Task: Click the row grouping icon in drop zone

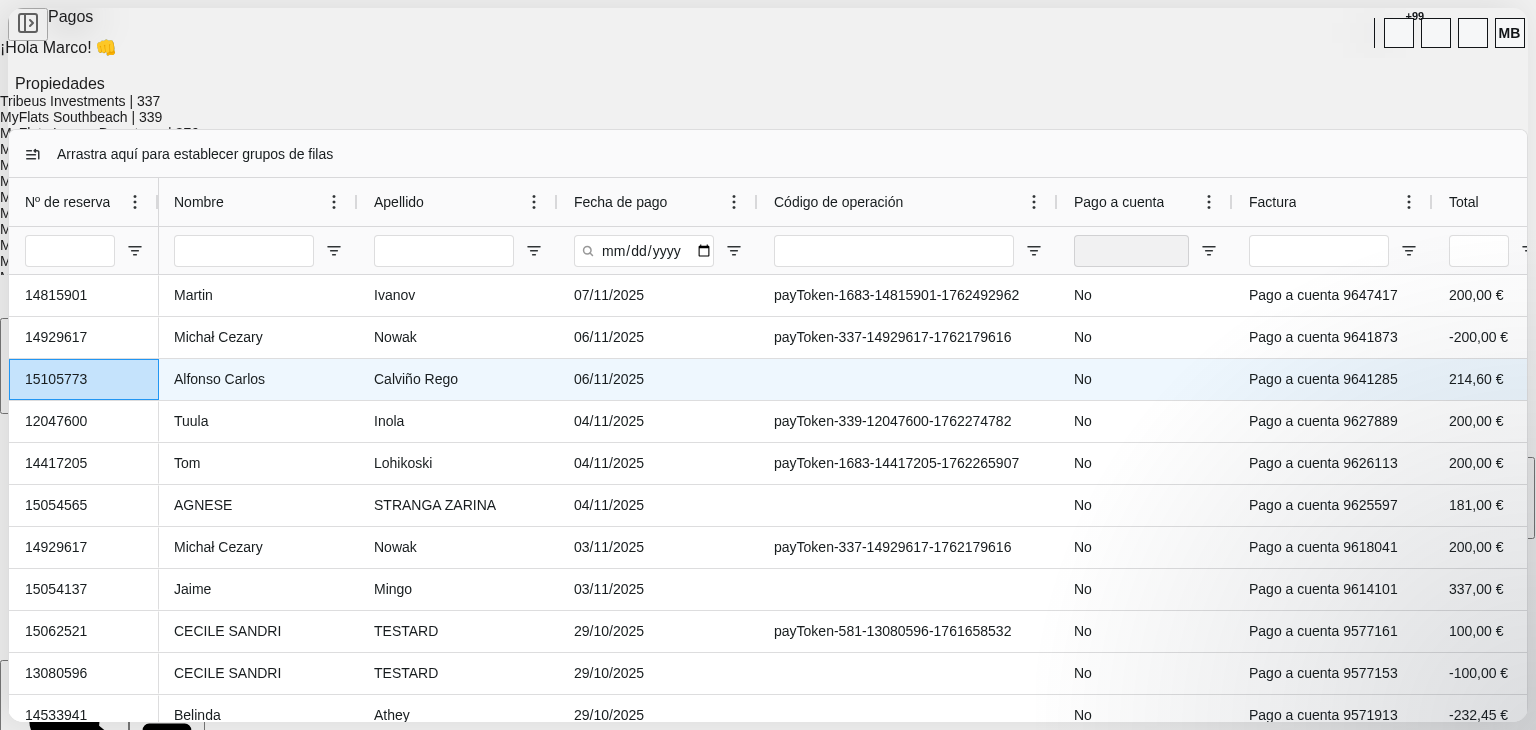Action: tap(33, 154)
